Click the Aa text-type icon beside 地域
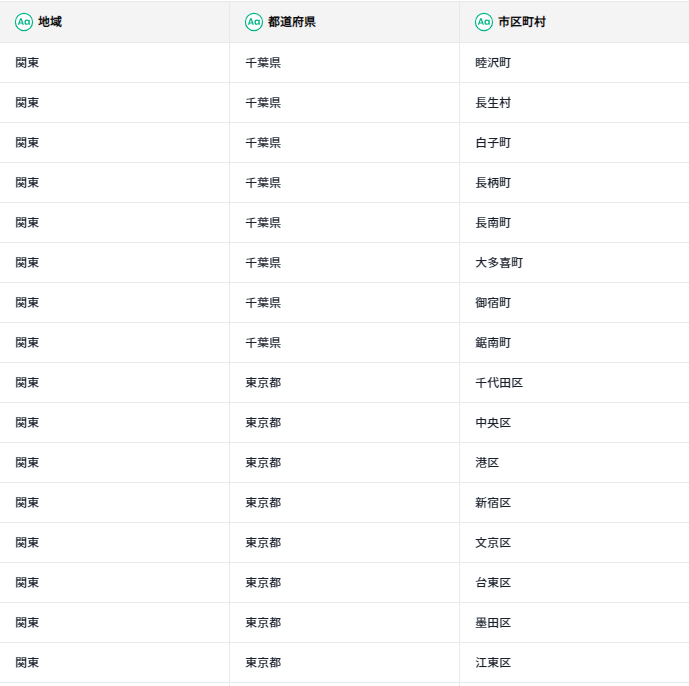Image resolution: width=689 pixels, height=686 pixels. click(24, 22)
